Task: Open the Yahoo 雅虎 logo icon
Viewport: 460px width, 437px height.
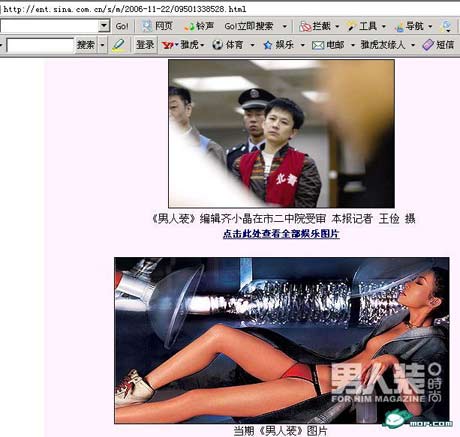Action: (168, 45)
